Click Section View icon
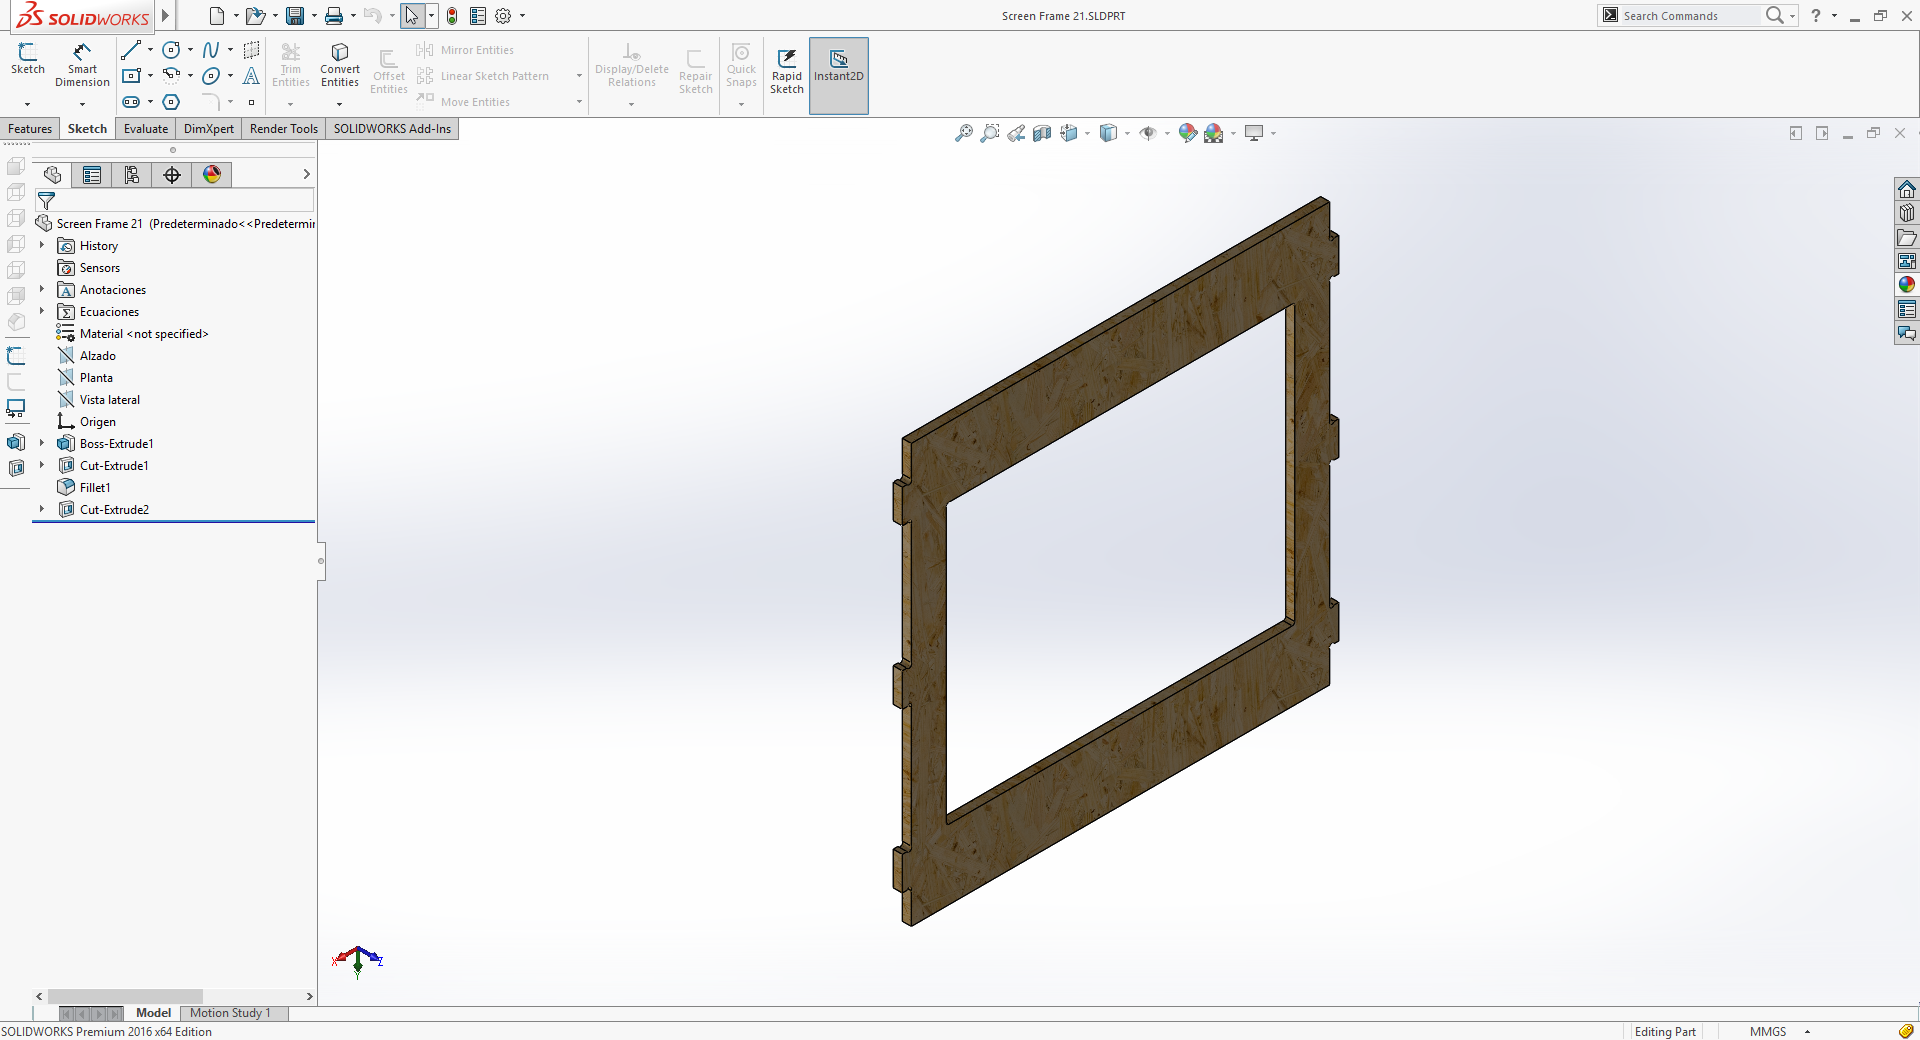This screenshot has width=1920, height=1040. [x=1042, y=133]
